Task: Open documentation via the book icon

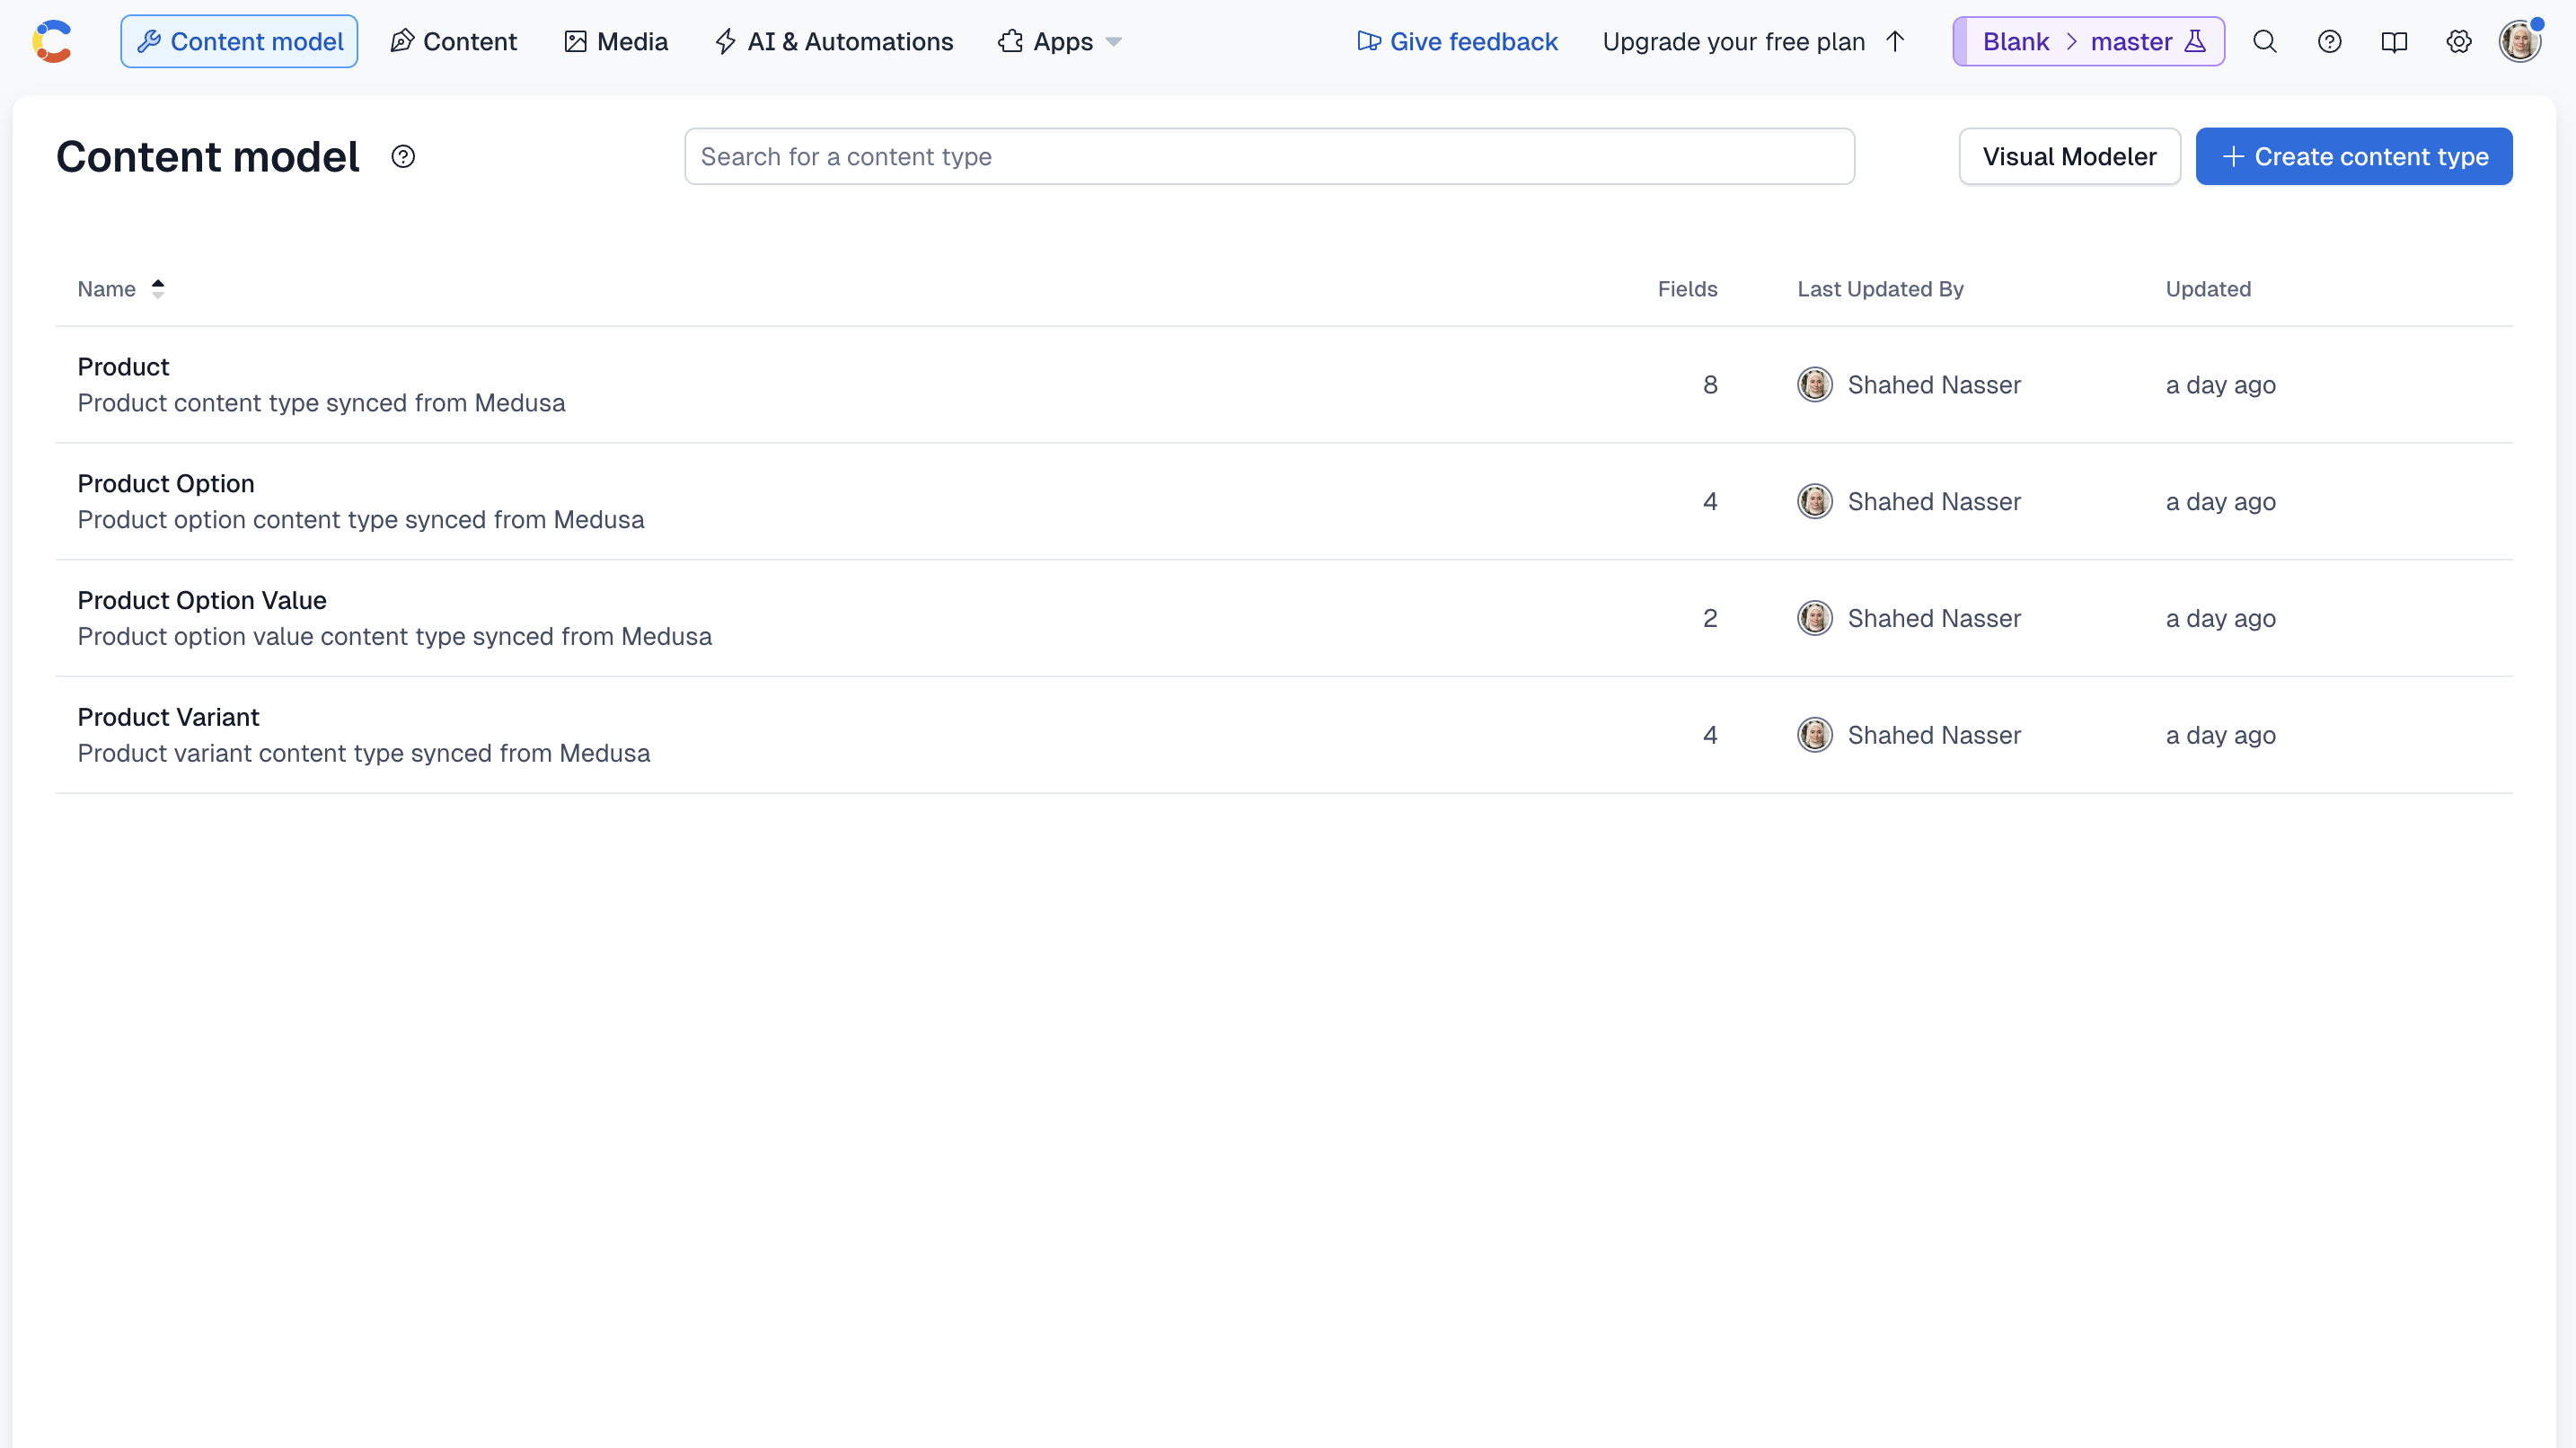Action: [2395, 41]
